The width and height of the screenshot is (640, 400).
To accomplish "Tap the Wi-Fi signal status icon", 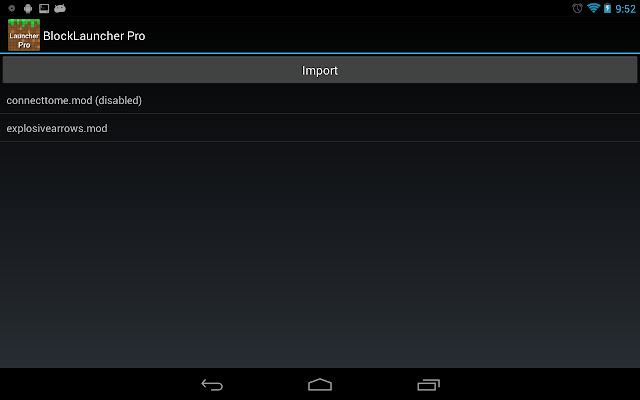I will 593,8.
